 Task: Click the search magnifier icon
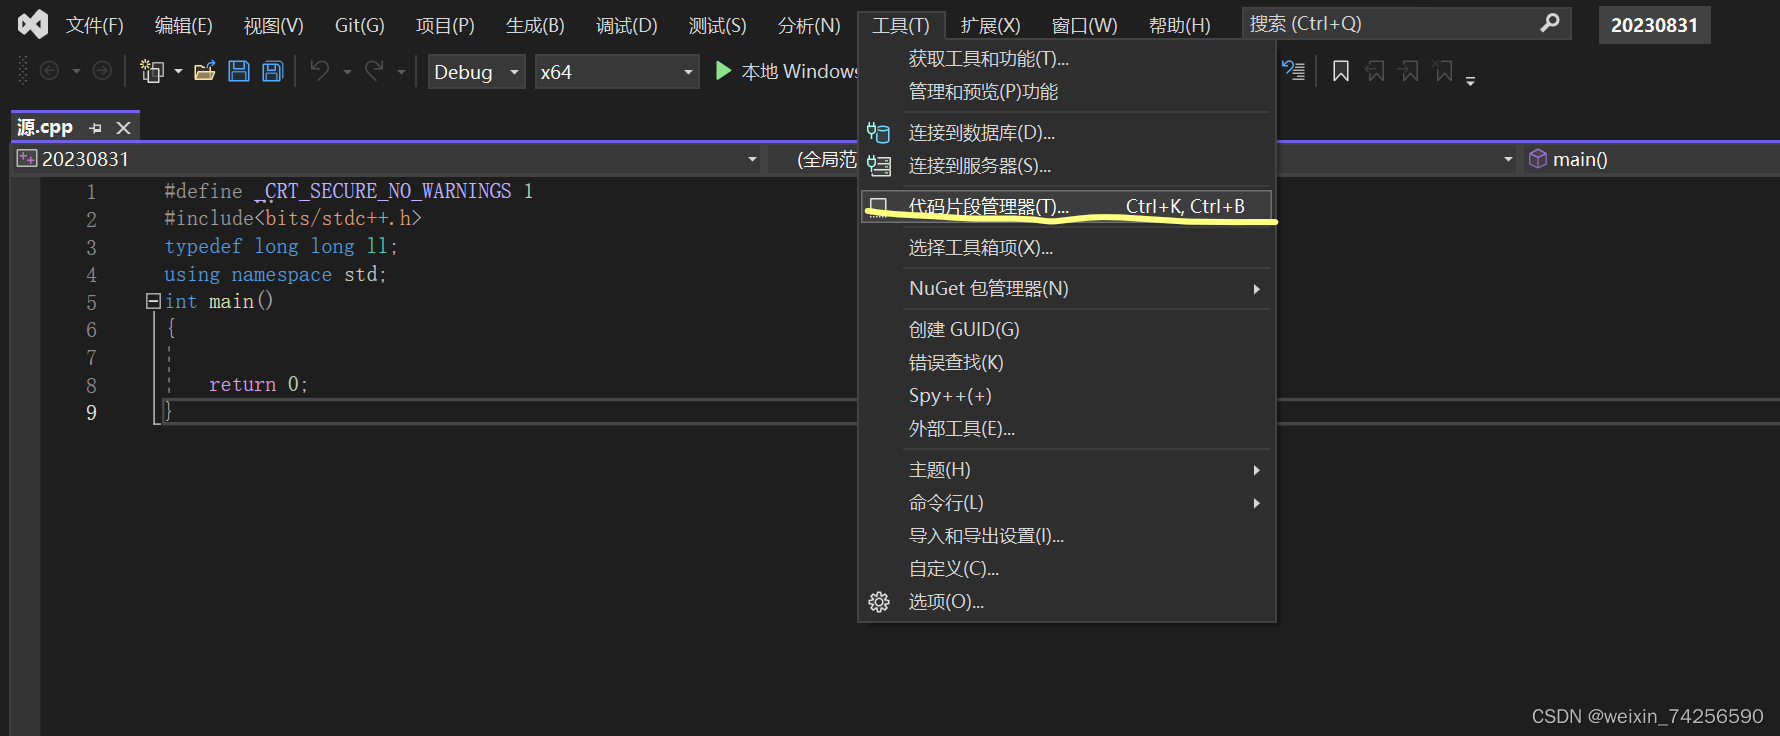pos(1550,23)
